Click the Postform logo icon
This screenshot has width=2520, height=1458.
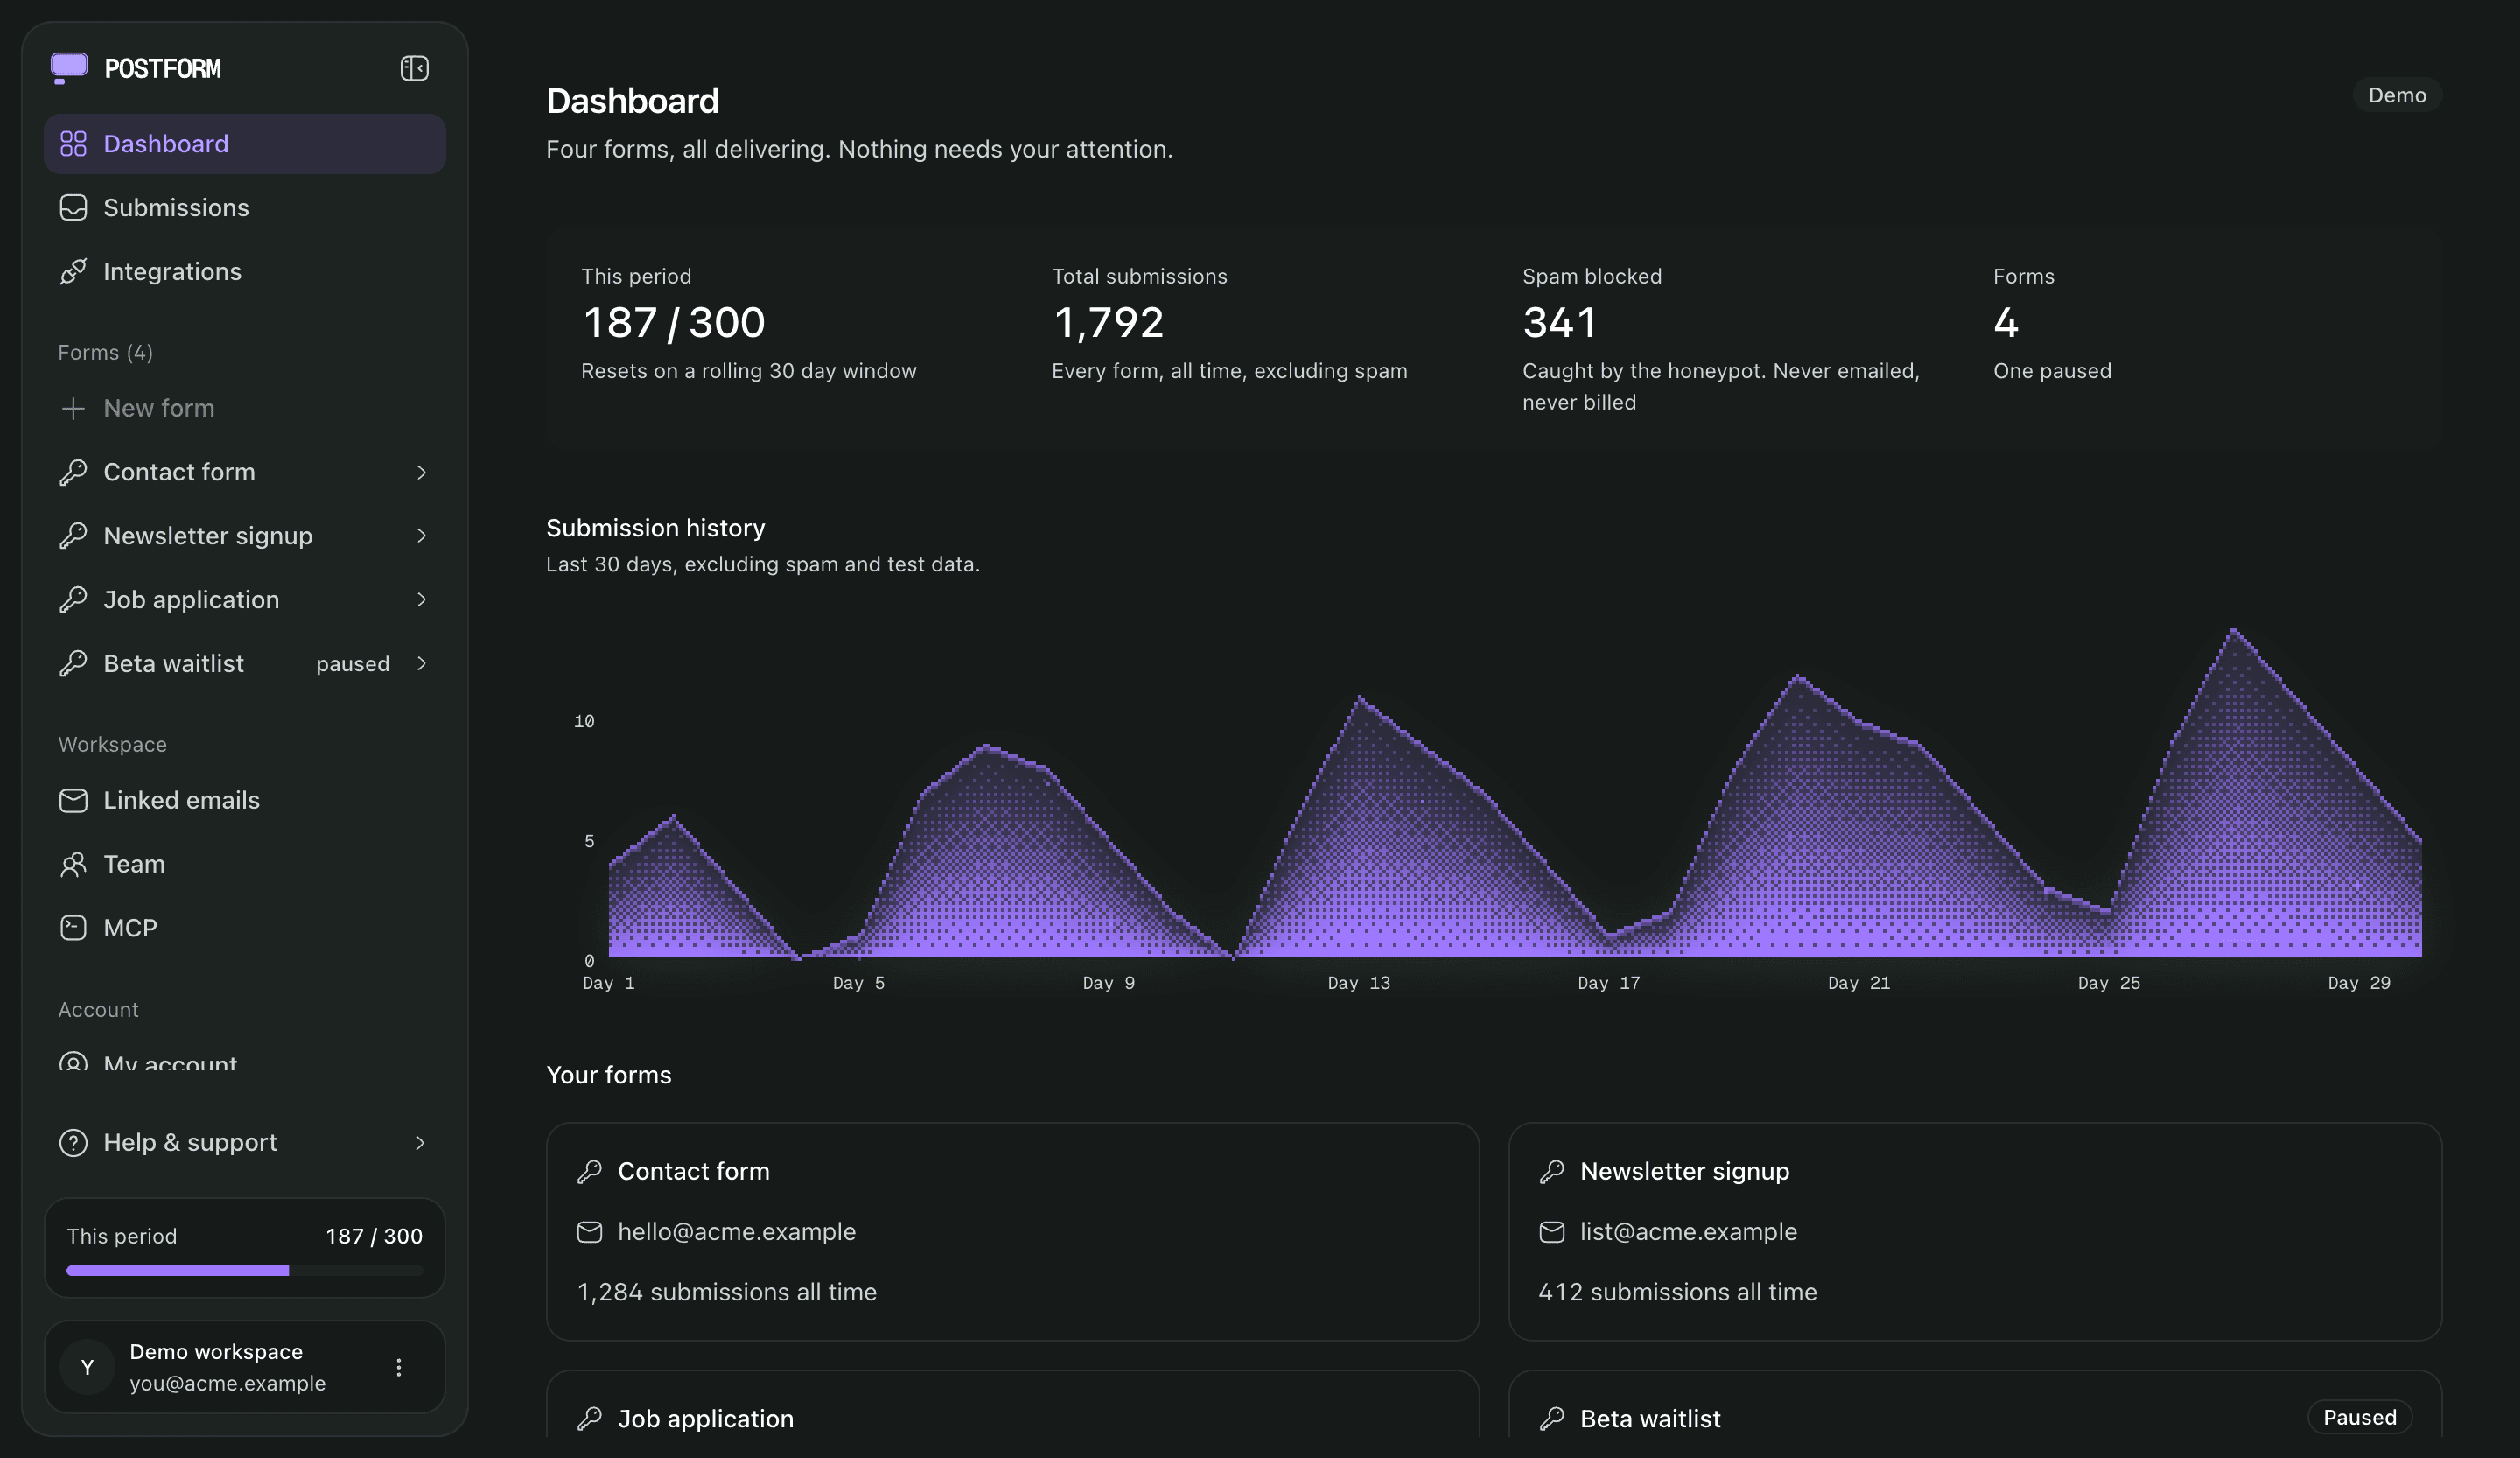pos(69,68)
